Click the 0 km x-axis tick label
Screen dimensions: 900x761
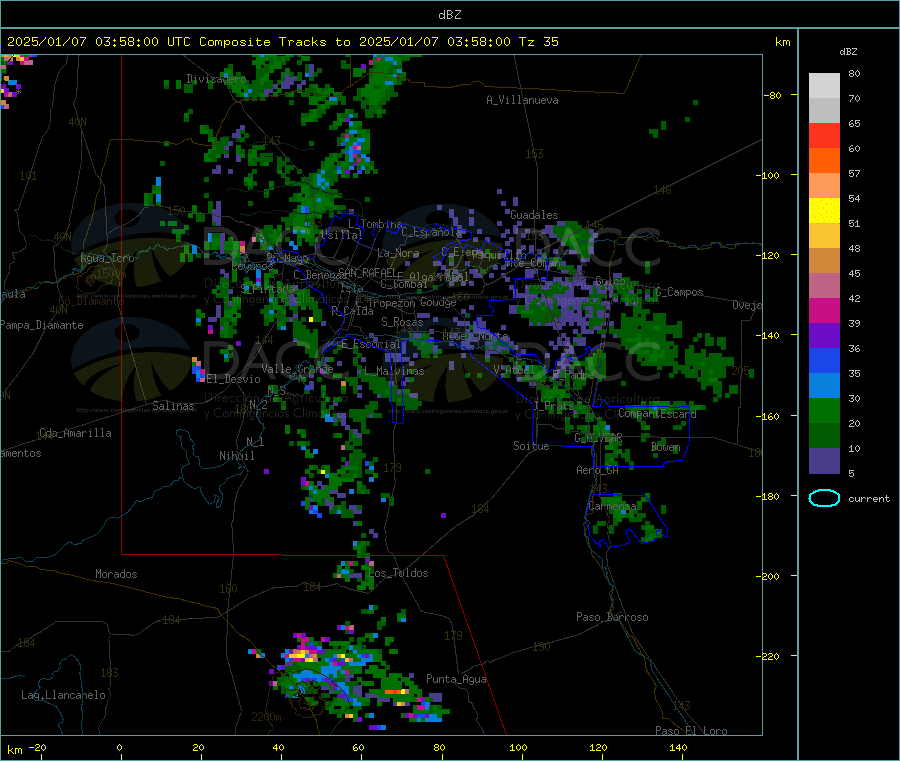pyautogui.click(x=119, y=747)
